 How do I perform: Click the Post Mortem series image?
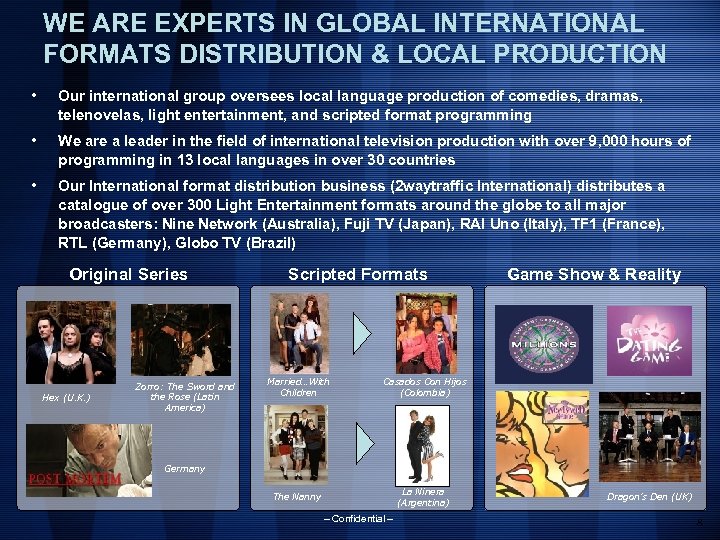click(89, 460)
